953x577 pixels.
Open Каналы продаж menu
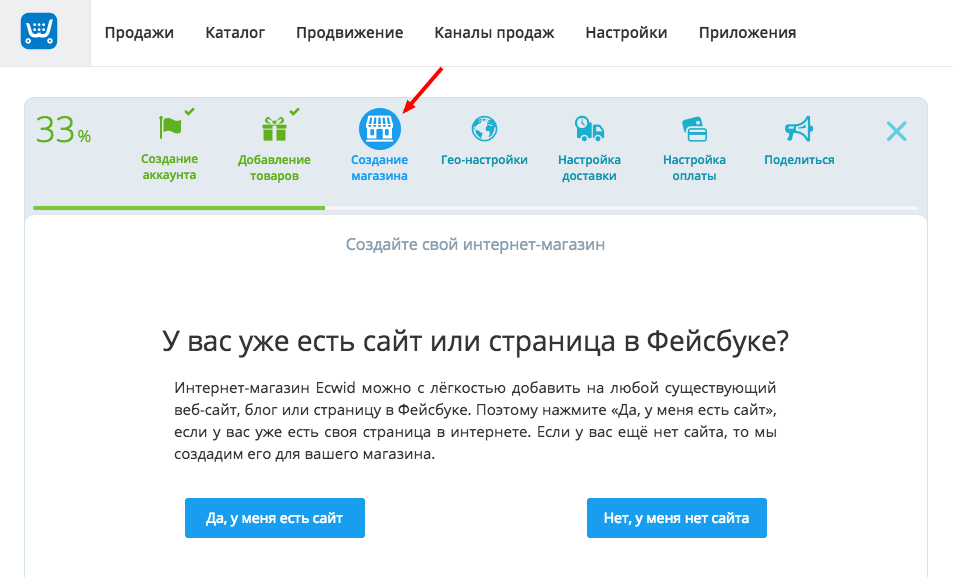[x=494, y=33]
